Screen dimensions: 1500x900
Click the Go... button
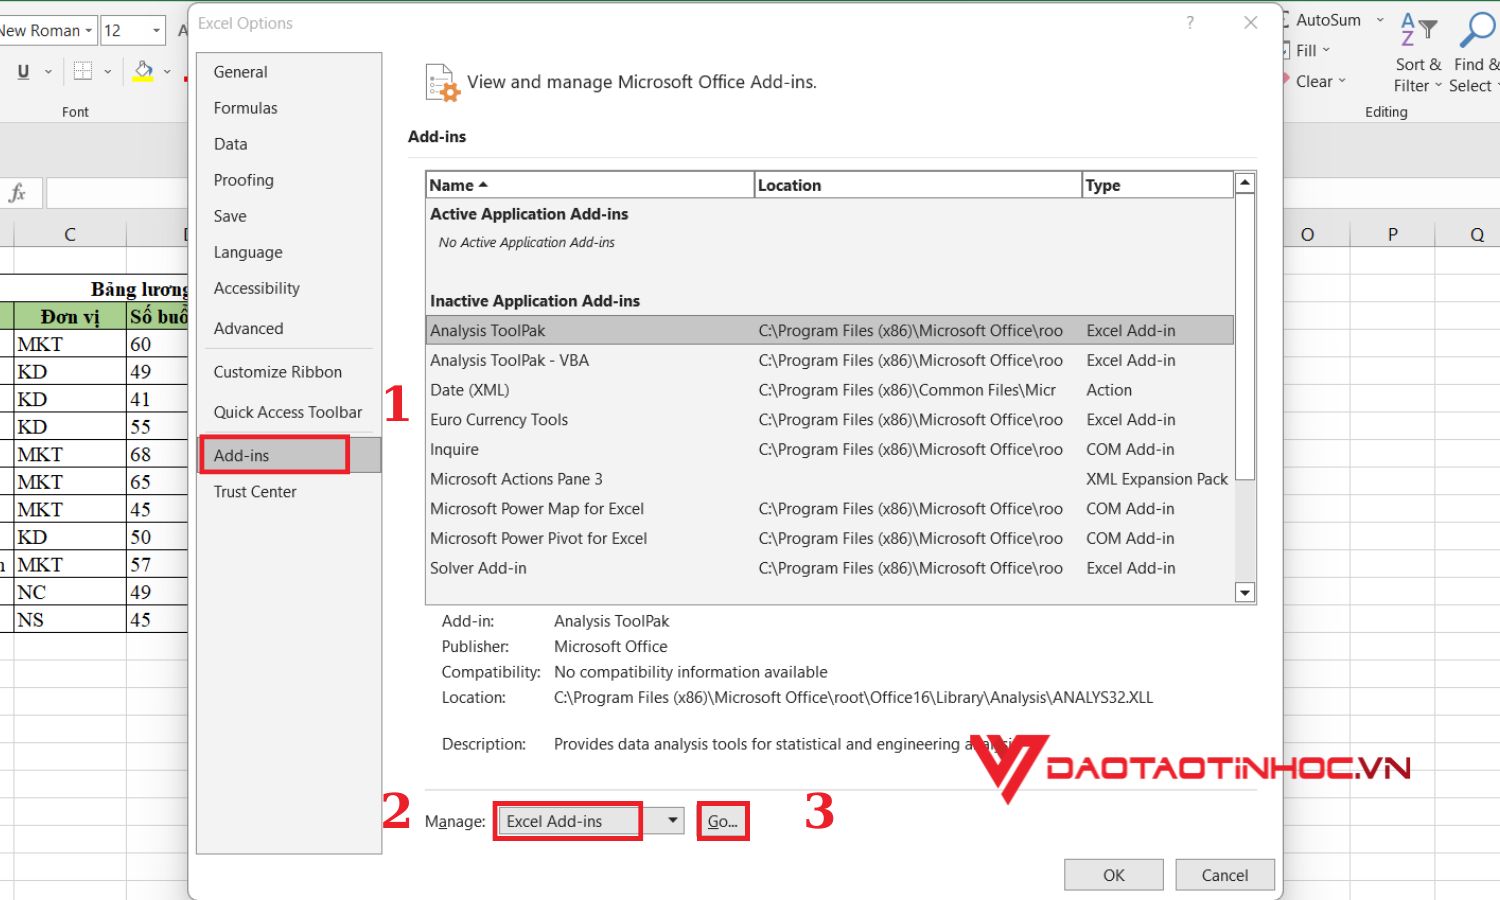pos(722,821)
